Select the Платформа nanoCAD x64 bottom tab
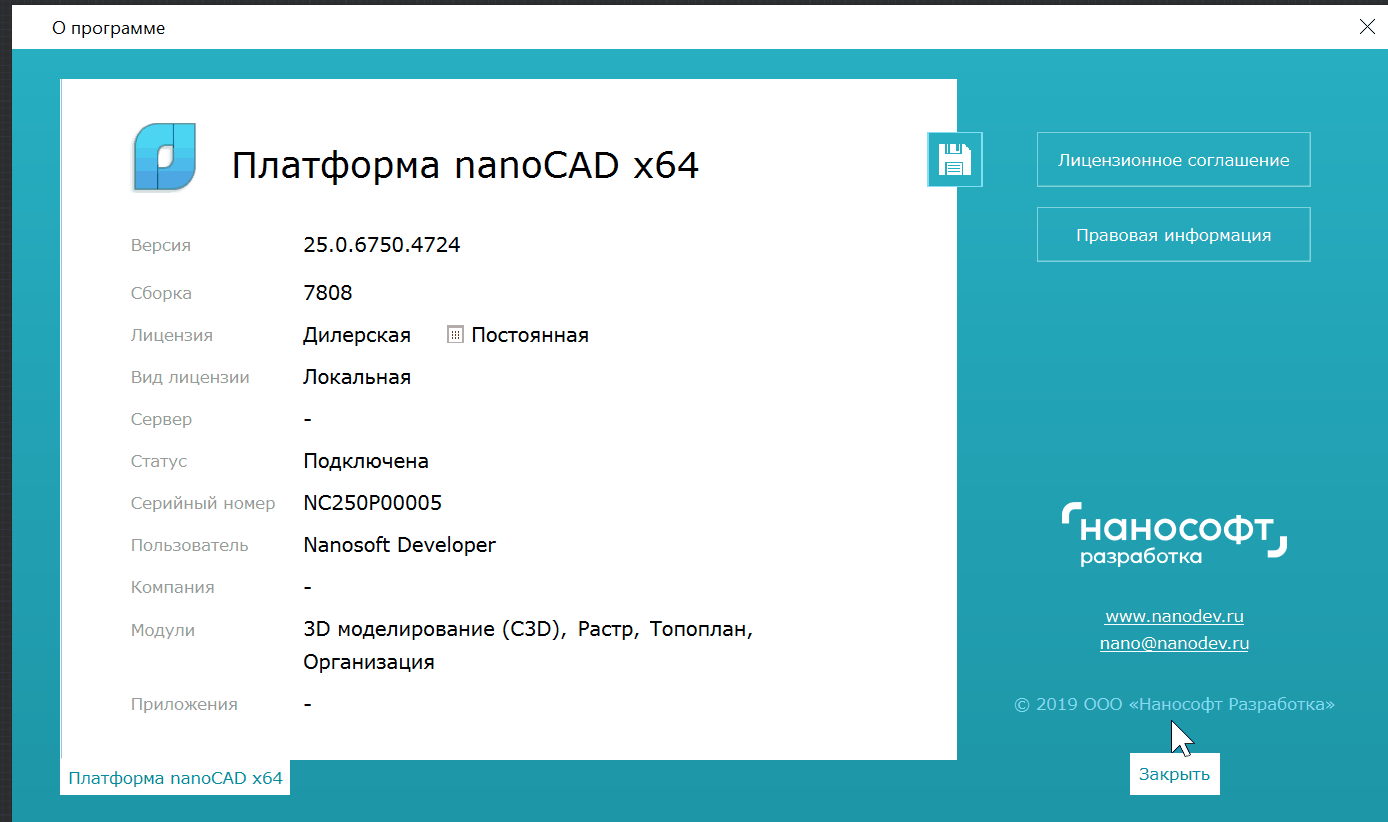The height and width of the screenshot is (822, 1388). (175, 777)
